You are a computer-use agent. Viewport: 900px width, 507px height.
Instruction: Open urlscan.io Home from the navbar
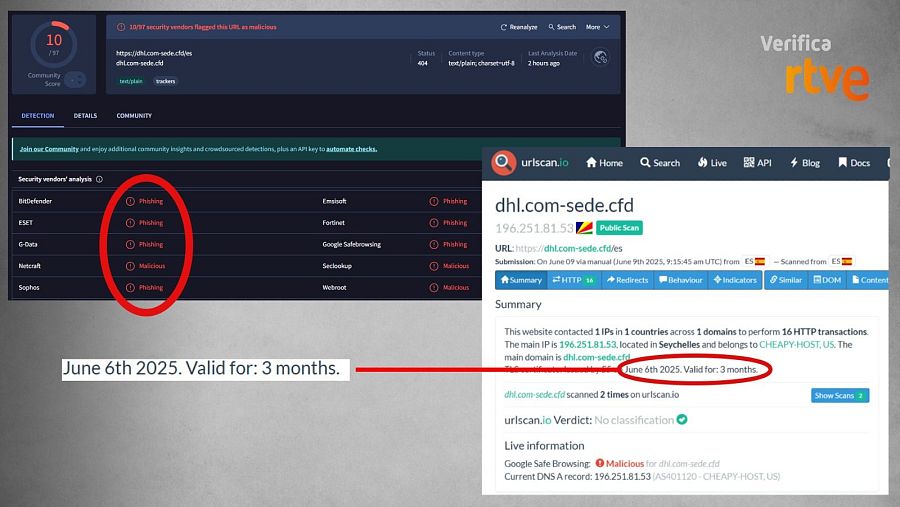point(604,163)
